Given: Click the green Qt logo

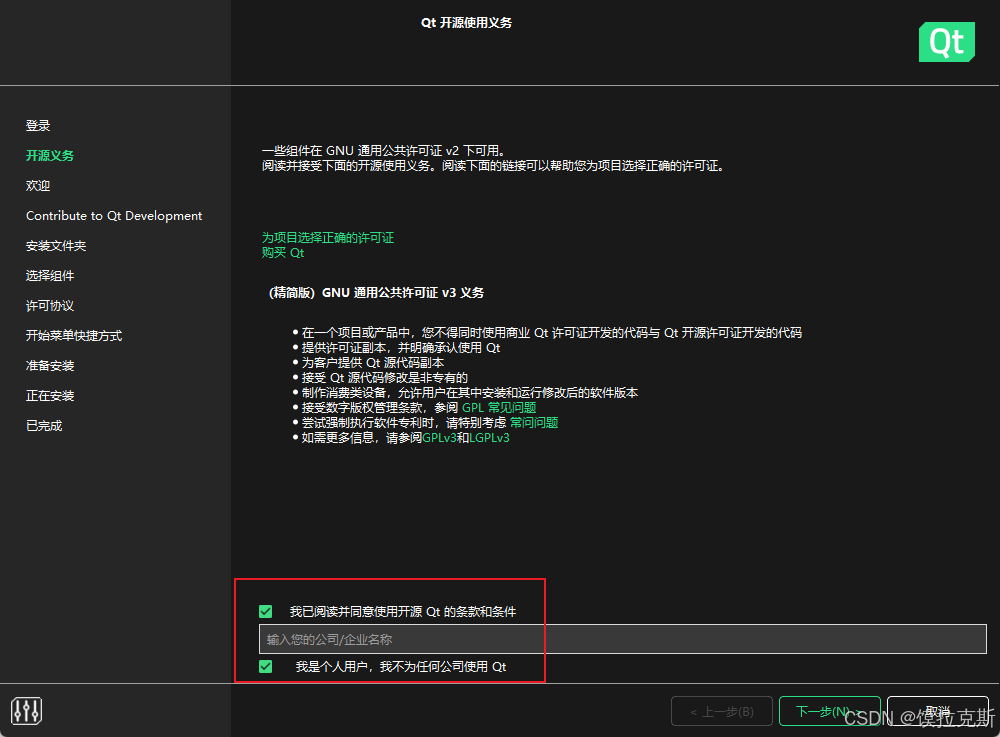Looking at the screenshot, I should [946, 42].
